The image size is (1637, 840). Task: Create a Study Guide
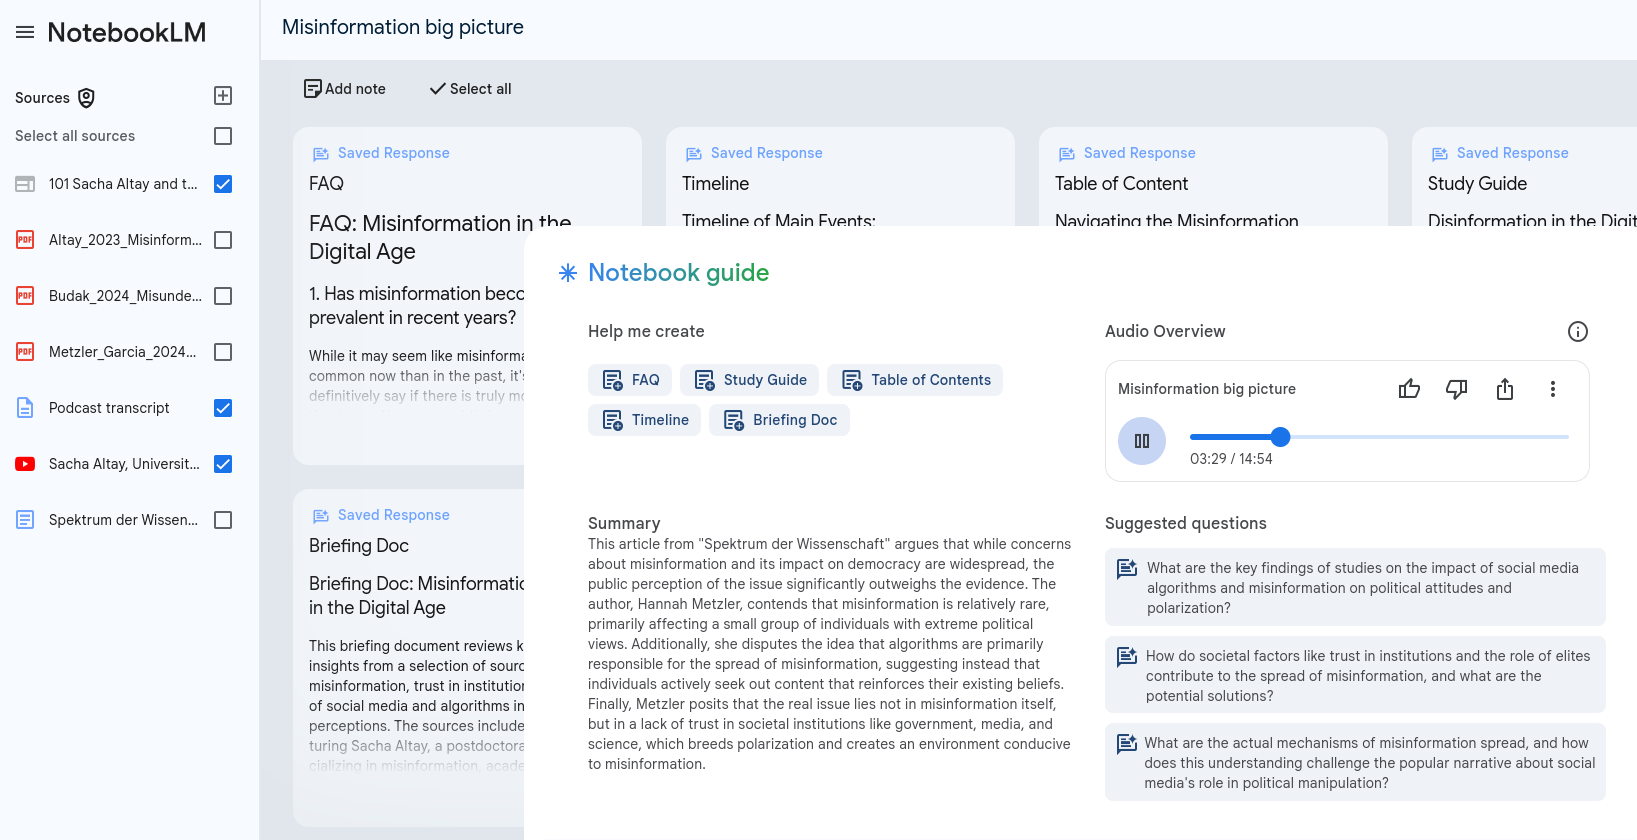click(x=750, y=380)
